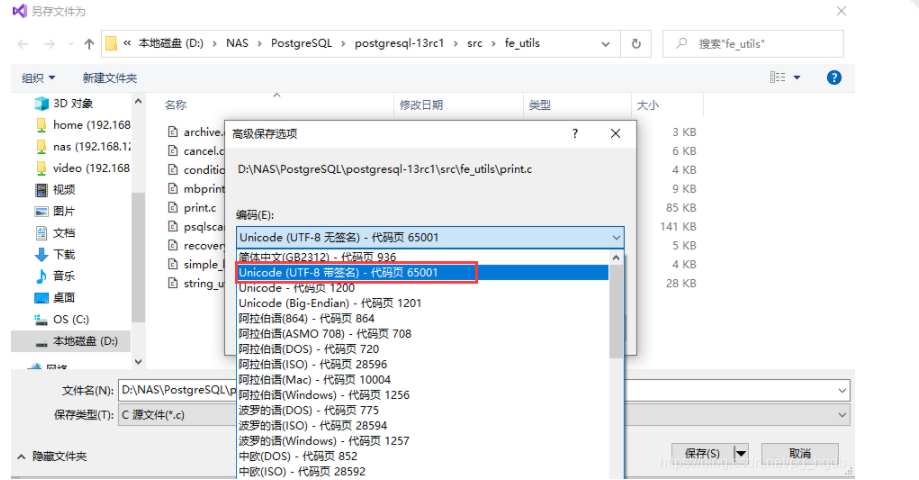Select 图片 in the navigation pane
This screenshot has width=919, height=480.
tap(55, 212)
